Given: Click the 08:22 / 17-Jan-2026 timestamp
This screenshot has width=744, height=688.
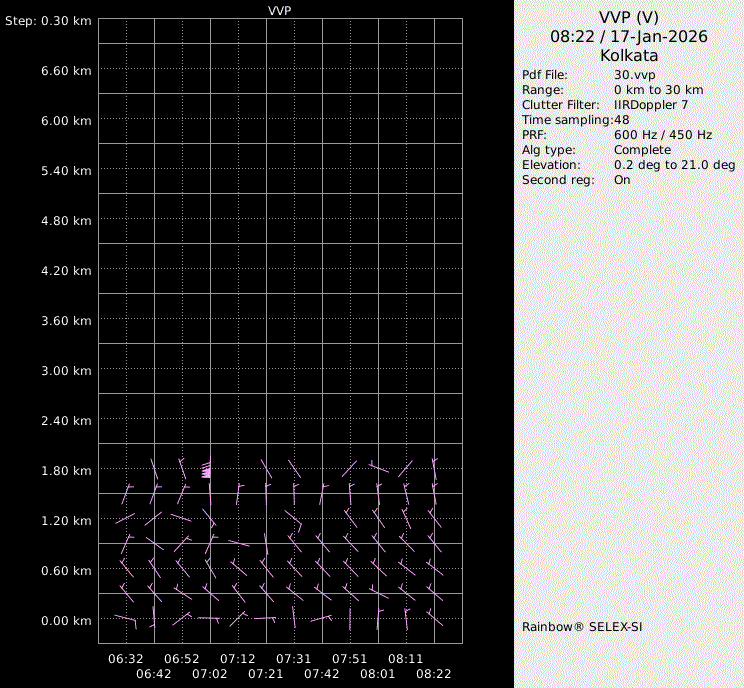Looking at the screenshot, I should (628, 36).
